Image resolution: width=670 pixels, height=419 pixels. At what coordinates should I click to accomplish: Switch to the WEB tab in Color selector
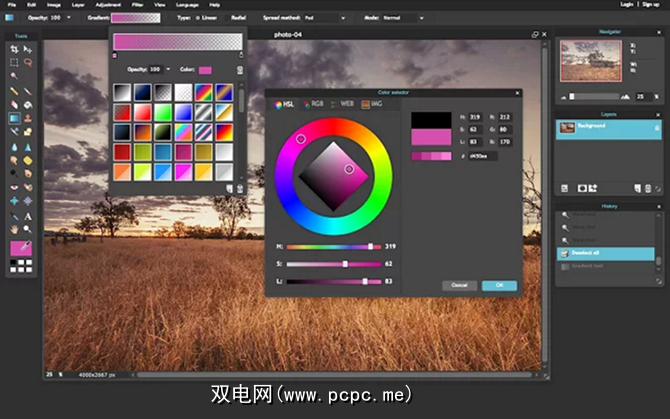[x=342, y=104]
